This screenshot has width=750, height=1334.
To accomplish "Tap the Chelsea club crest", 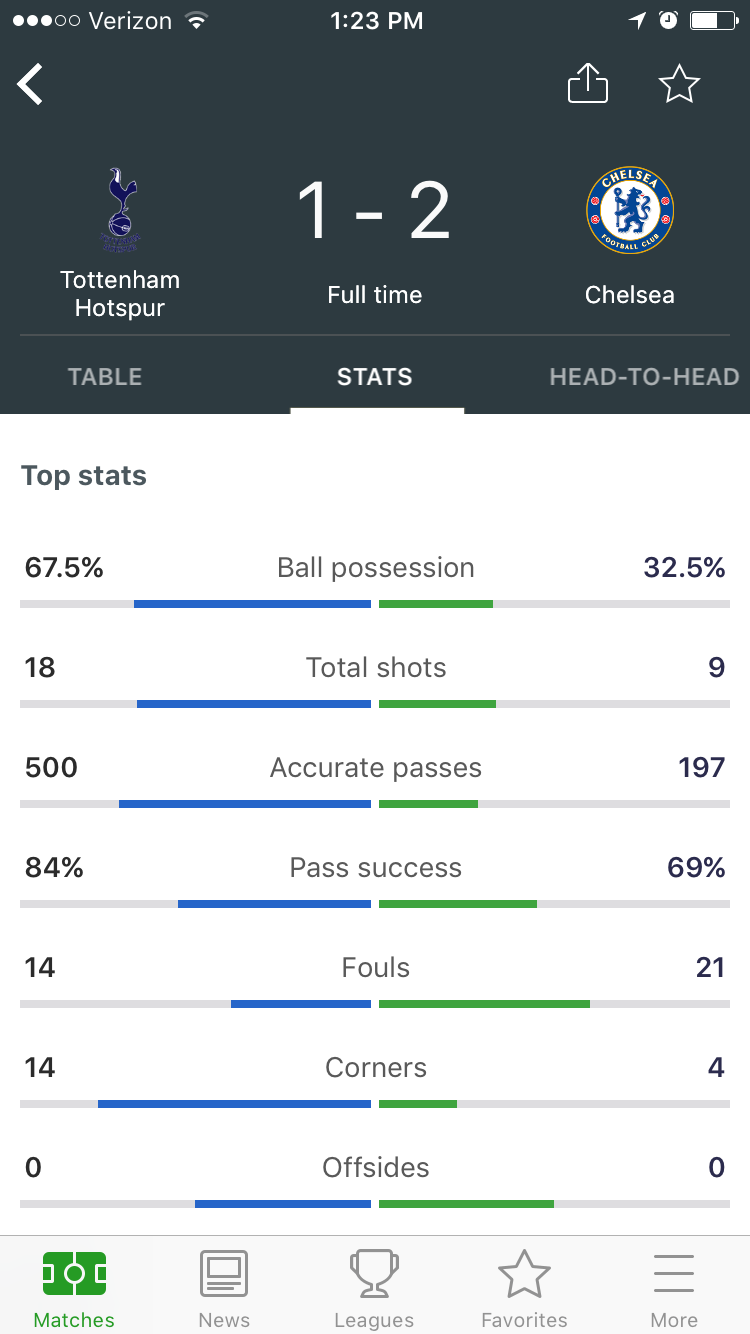I will [630, 210].
